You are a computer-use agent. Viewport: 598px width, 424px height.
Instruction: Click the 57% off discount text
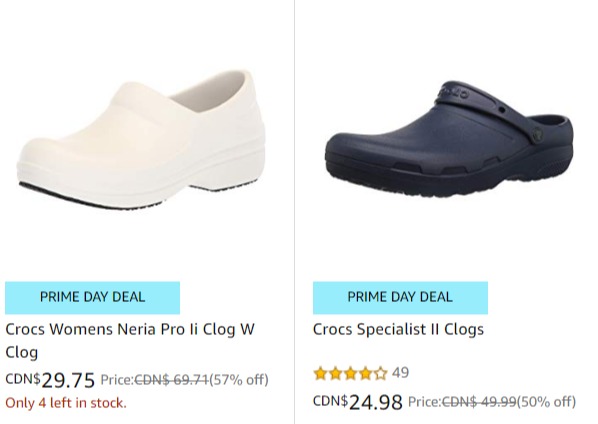click(239, 380)
